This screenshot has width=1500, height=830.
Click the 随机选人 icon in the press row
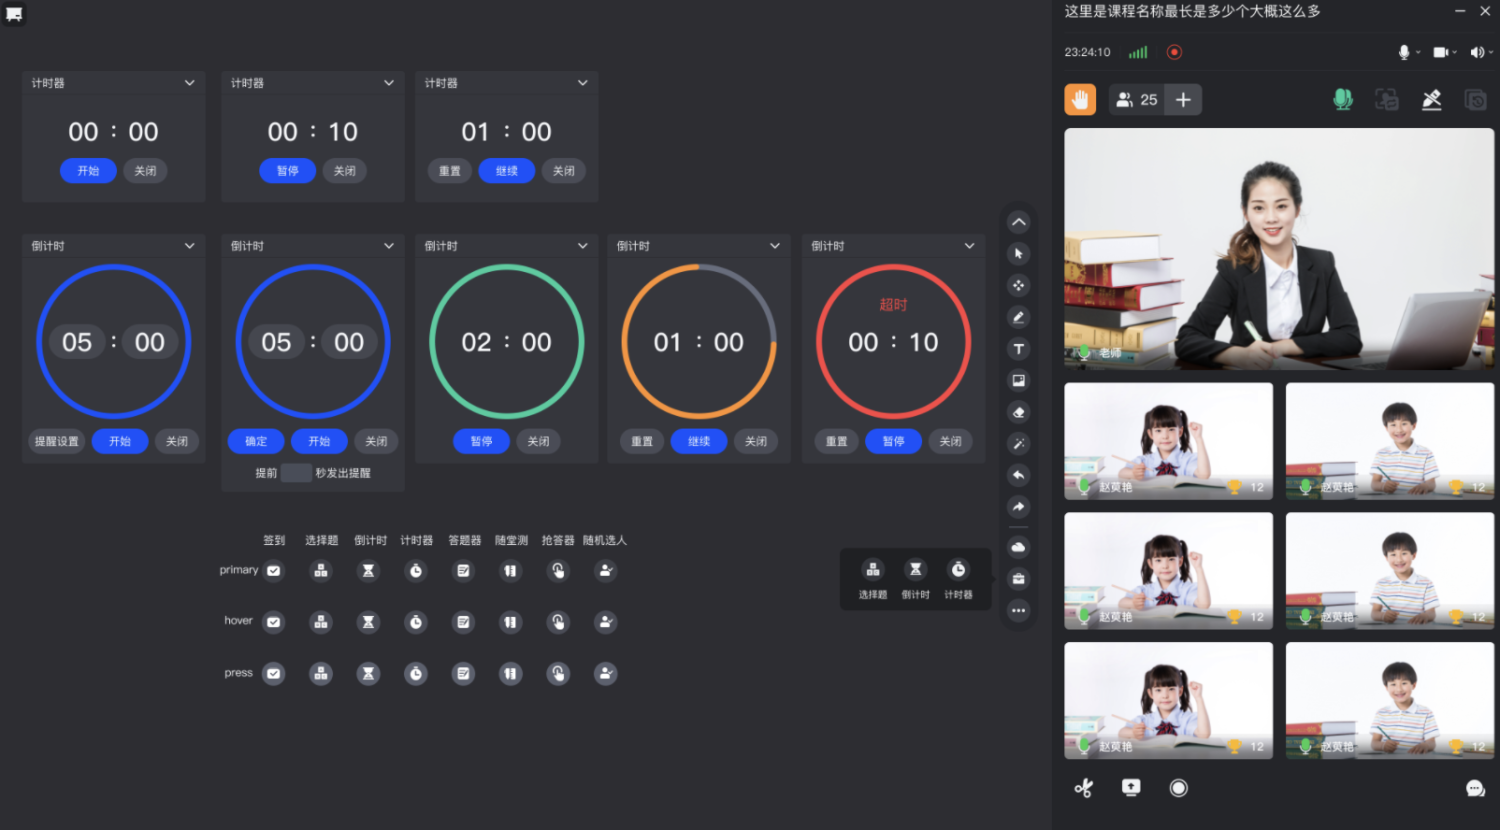(x=605, y=674)
